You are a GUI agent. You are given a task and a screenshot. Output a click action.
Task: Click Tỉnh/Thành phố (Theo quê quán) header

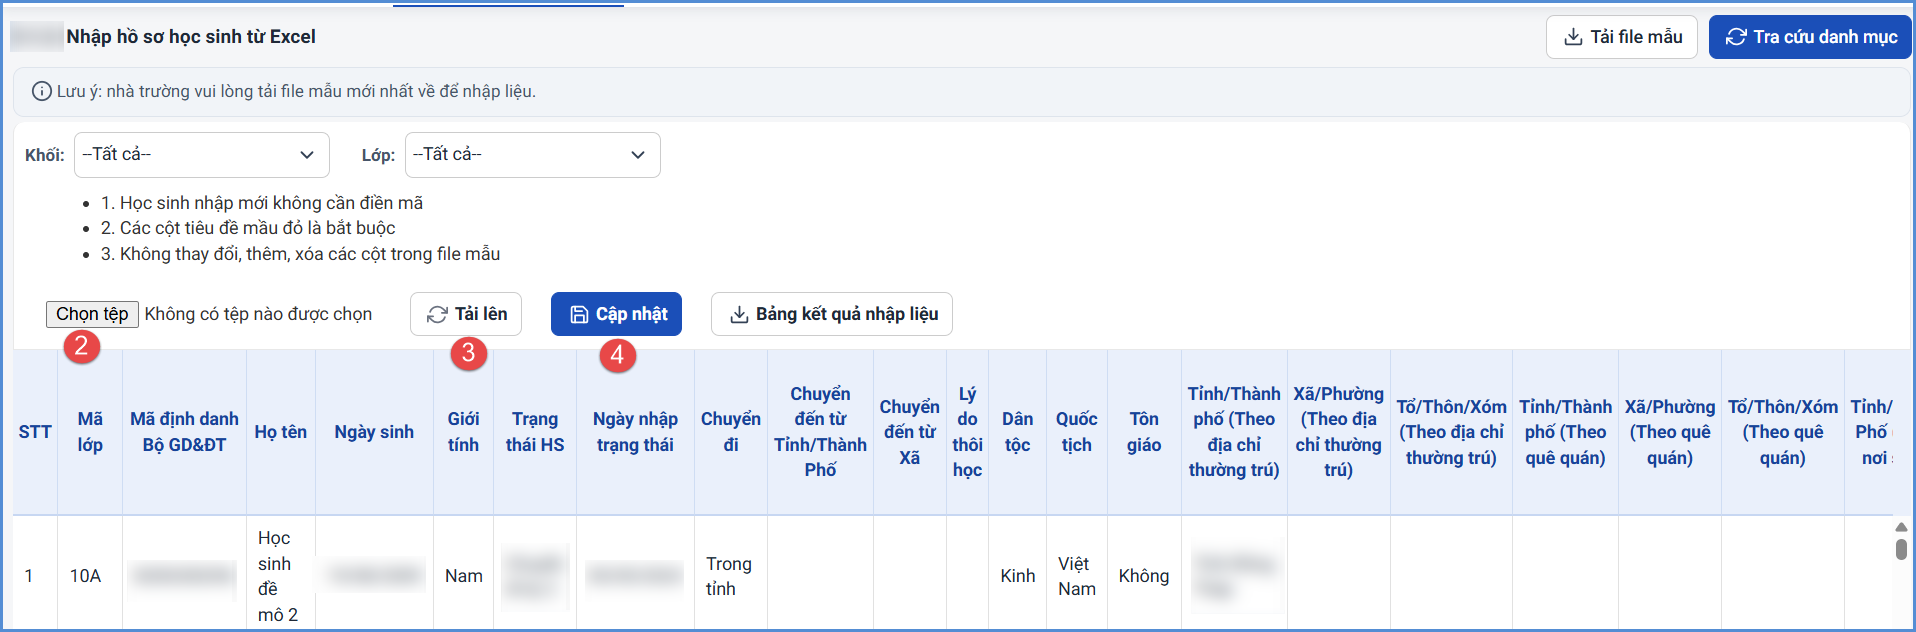tap(1565, 432)
